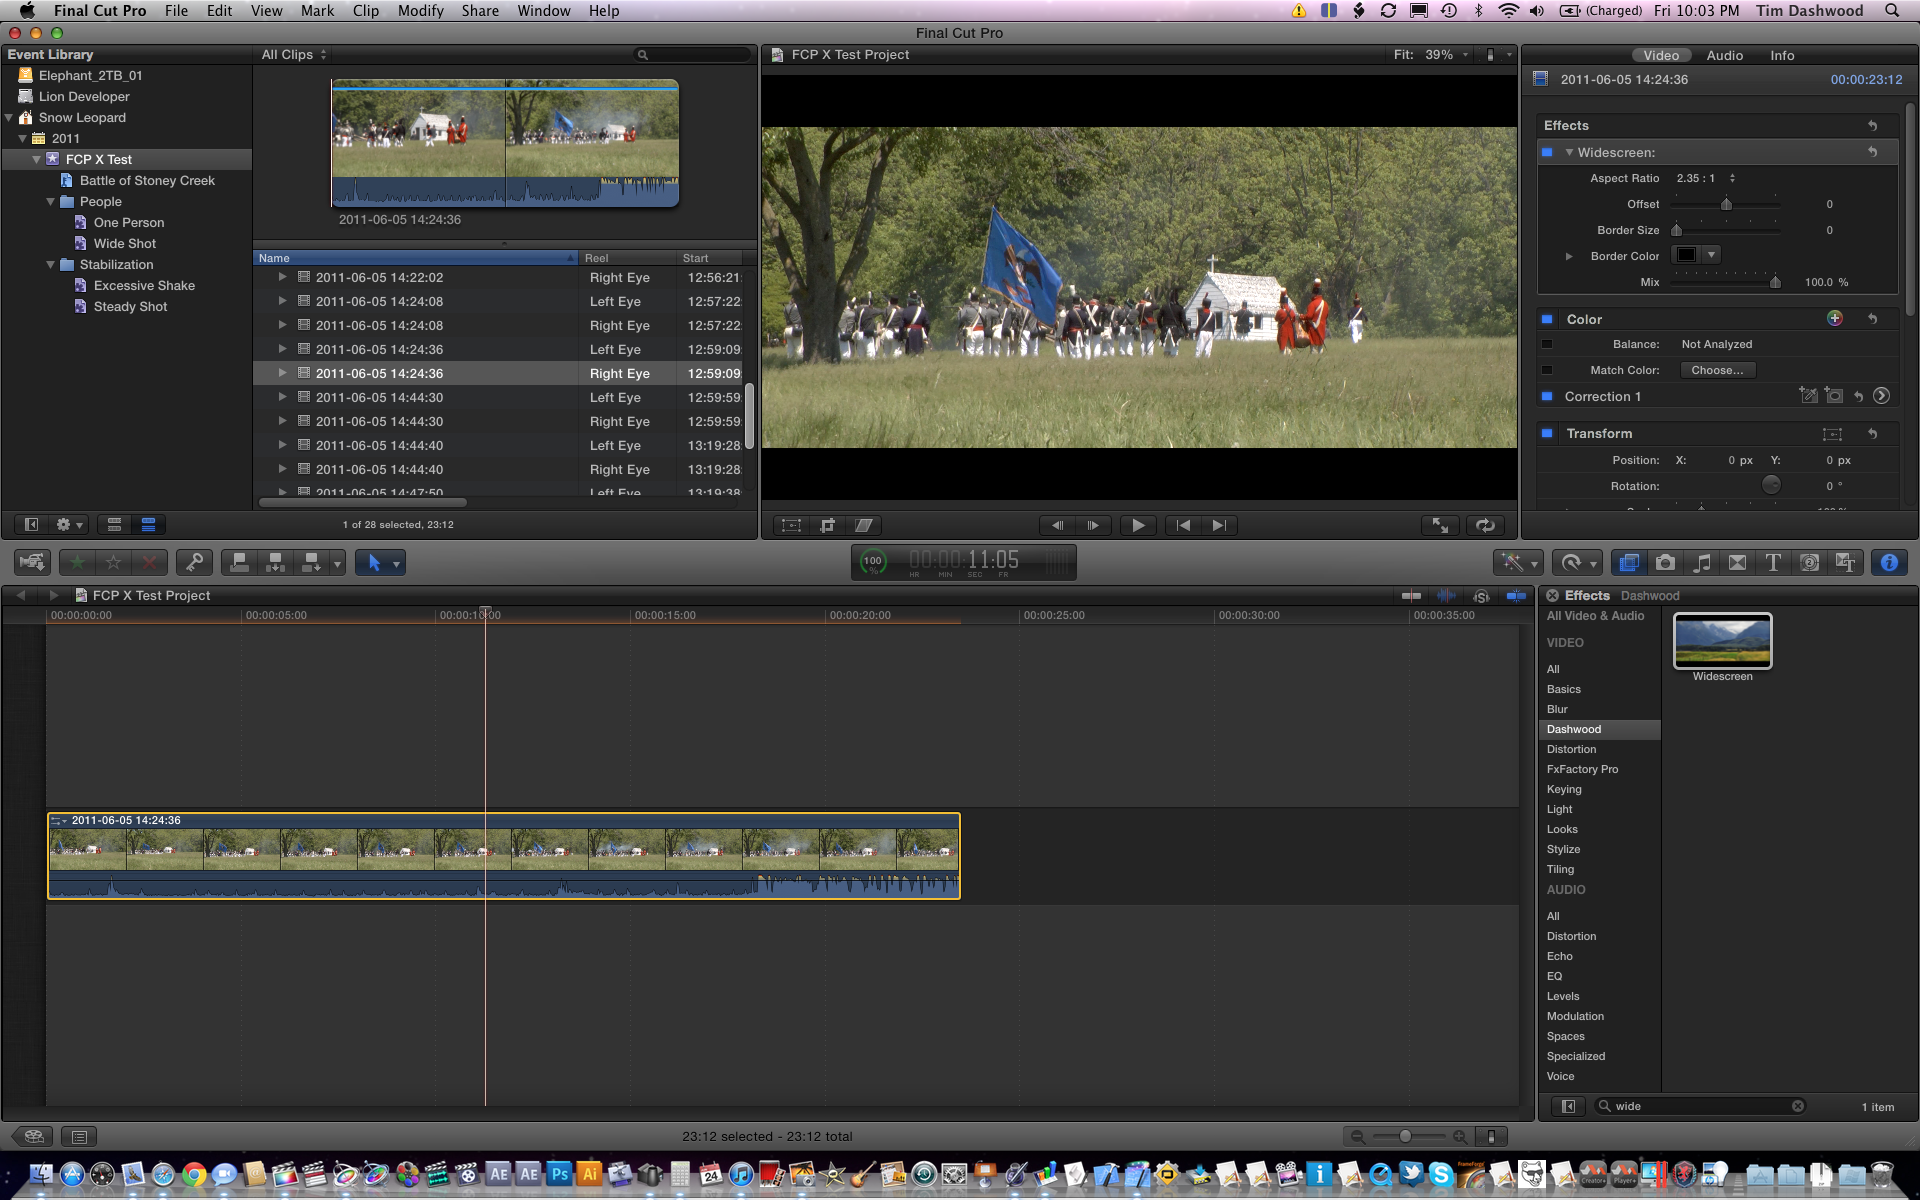Image resolution: width=1920 pixels, height=1200 pixels.
Task: Open the Music and Sound browser
Action: click(x=1701, y=563)
